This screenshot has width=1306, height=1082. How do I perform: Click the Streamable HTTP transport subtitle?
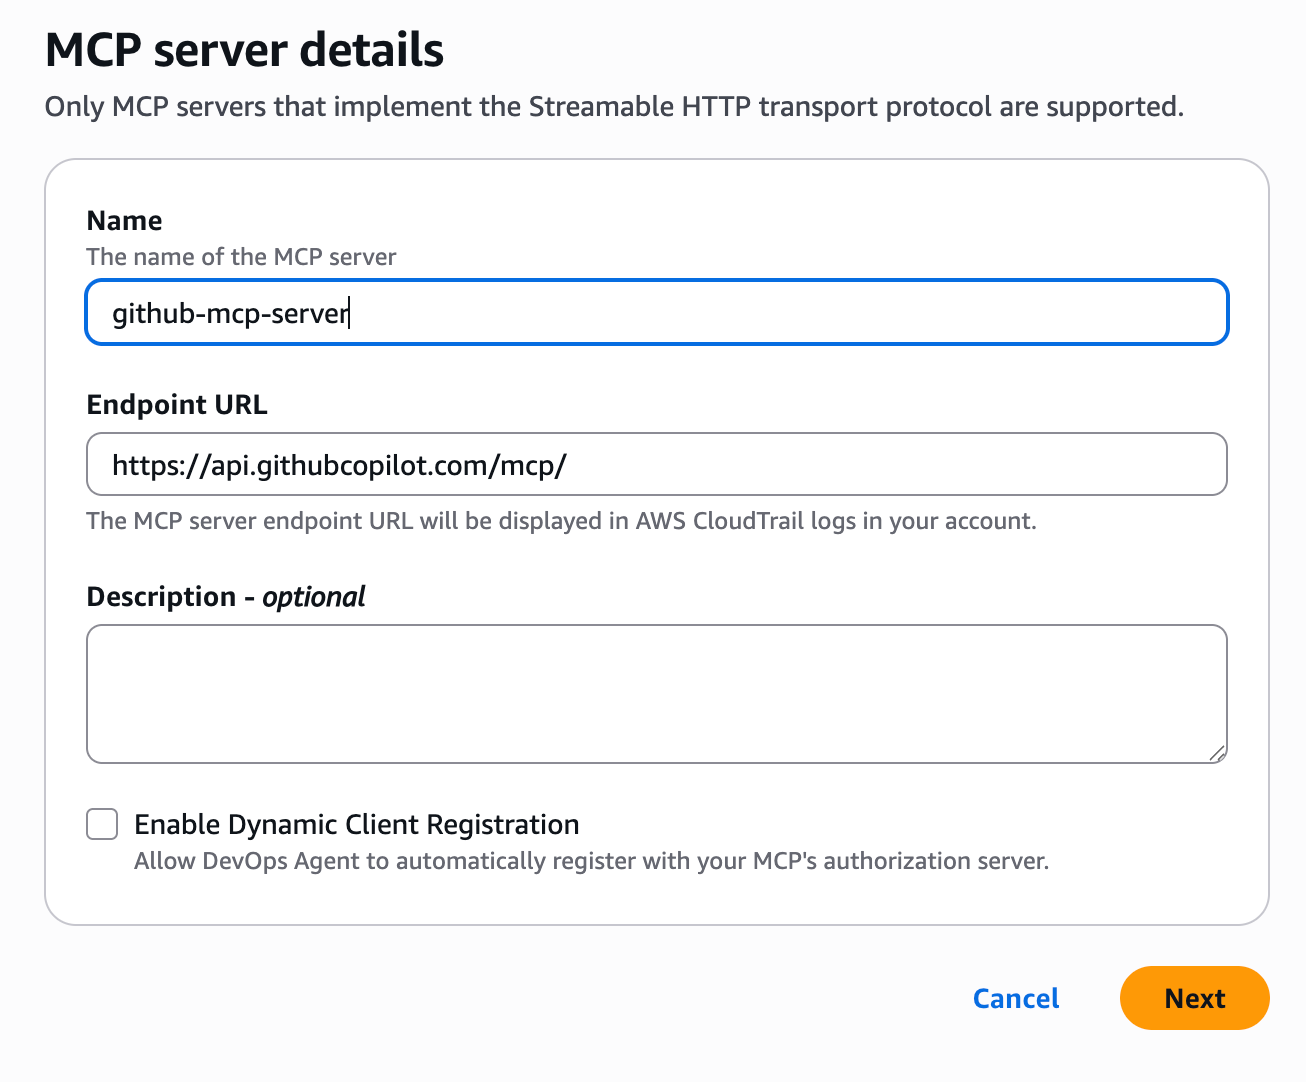[x=614, y=107]
